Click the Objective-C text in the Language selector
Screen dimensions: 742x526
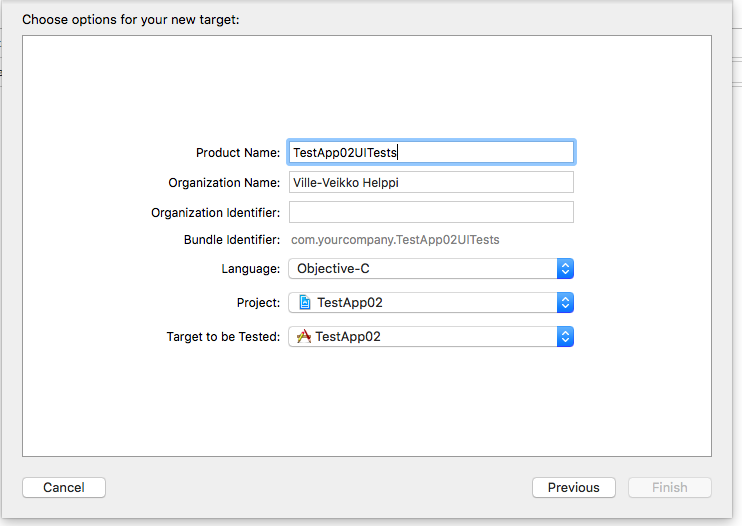(x=334, y=269)
